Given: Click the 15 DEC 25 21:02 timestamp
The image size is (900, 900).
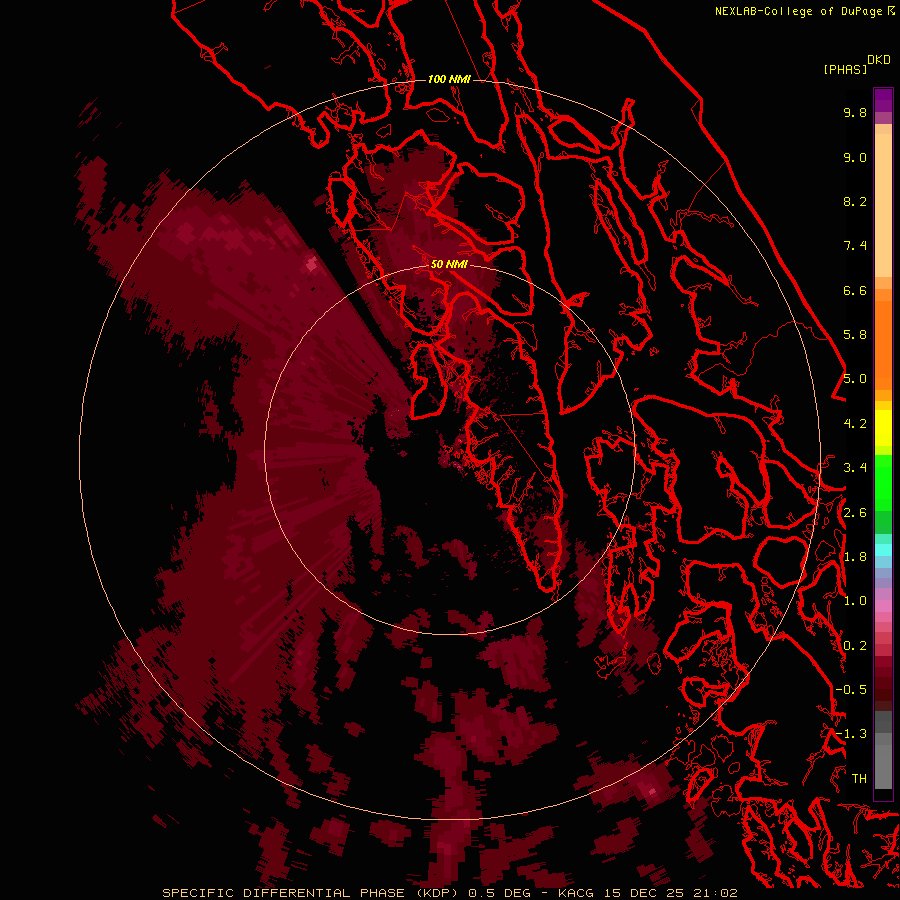Looking at the screenshot, I should pyautogui.click(x=670, y=893).
